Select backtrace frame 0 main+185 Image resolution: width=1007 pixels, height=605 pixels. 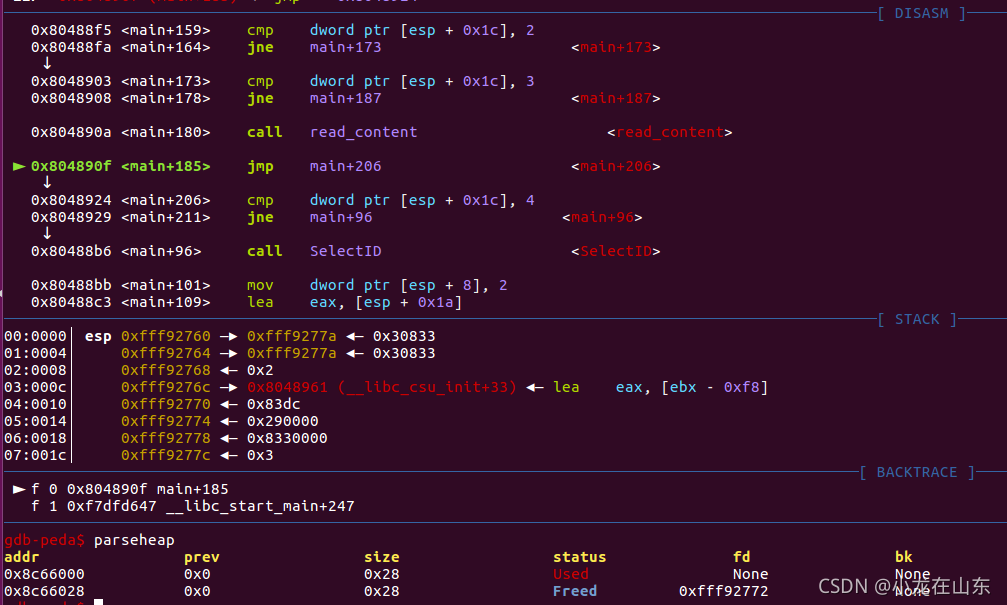pyautogui.click(x=130, y=489)
